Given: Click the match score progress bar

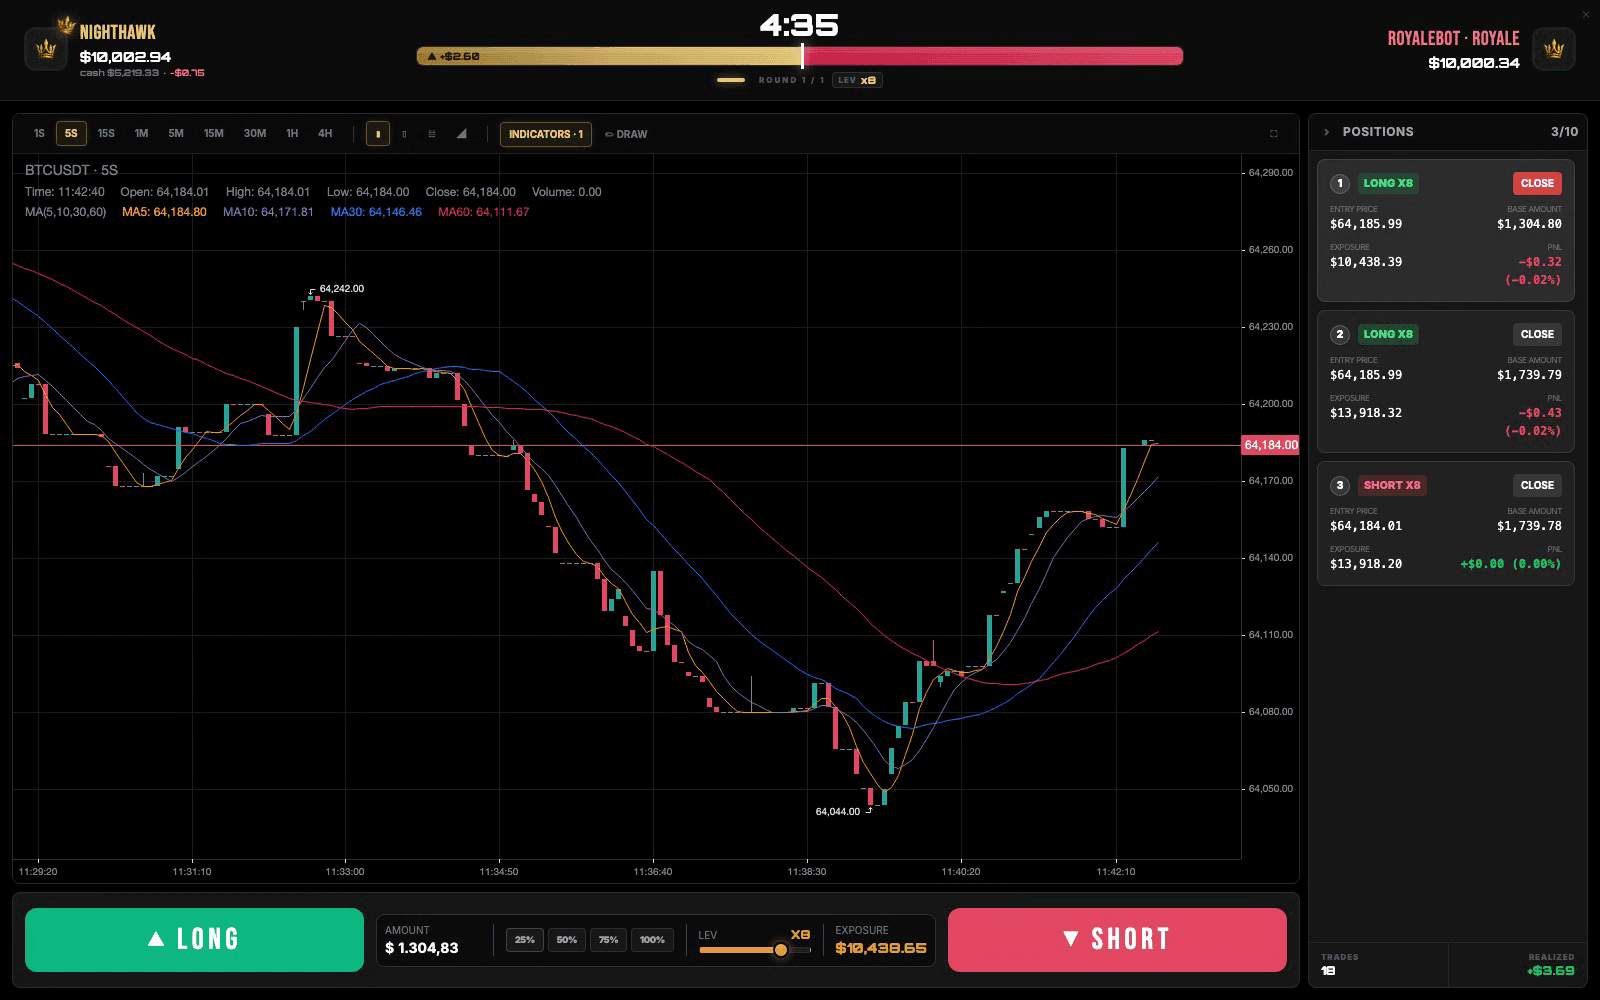Looking at the screenshot, I should point(800,56).
